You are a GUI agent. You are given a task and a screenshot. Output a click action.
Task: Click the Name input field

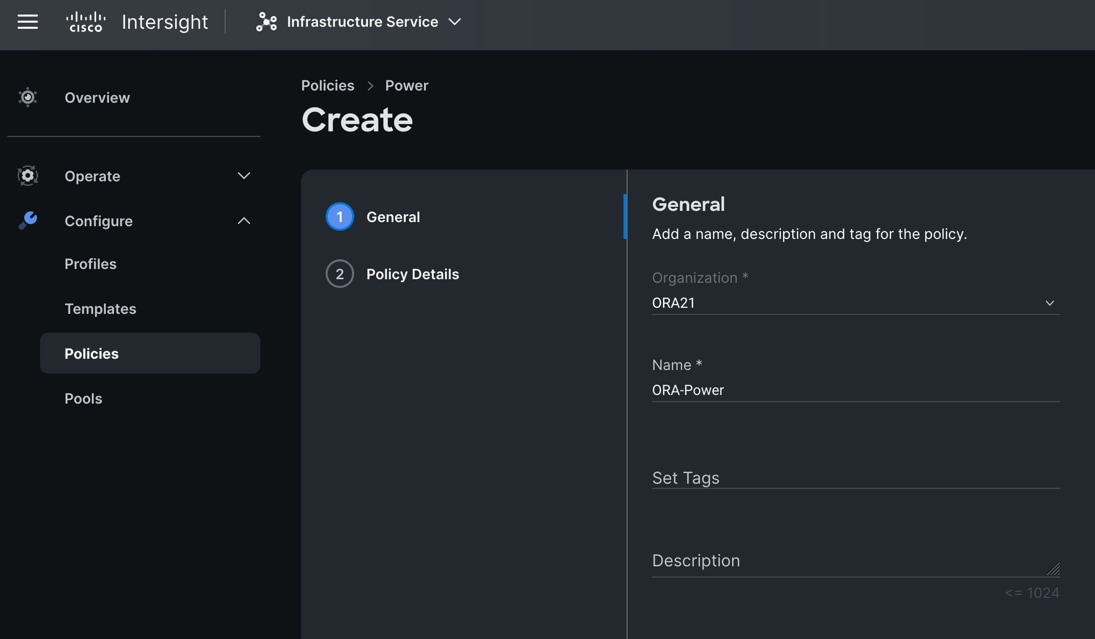tap(855, 390)
